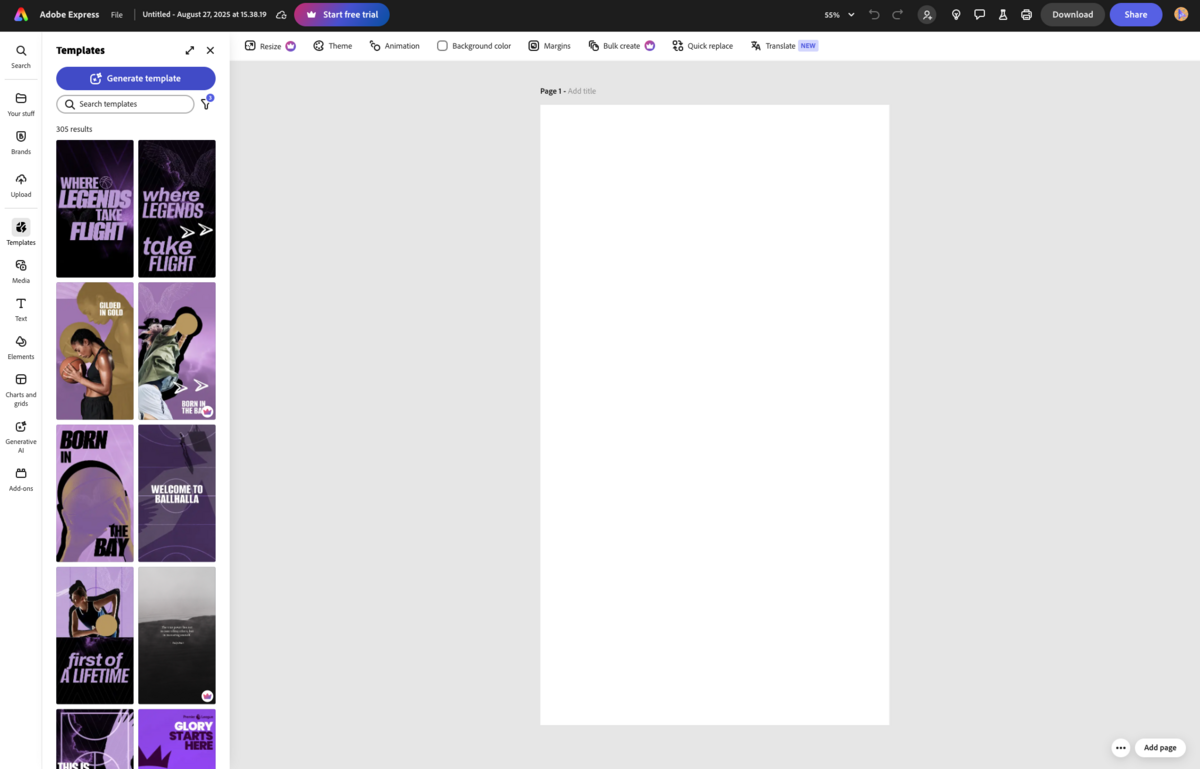The height and width of the screenshot is (769, 1200).
Task: Open the Search panel in sidebar
Action: tap(20, 56)
